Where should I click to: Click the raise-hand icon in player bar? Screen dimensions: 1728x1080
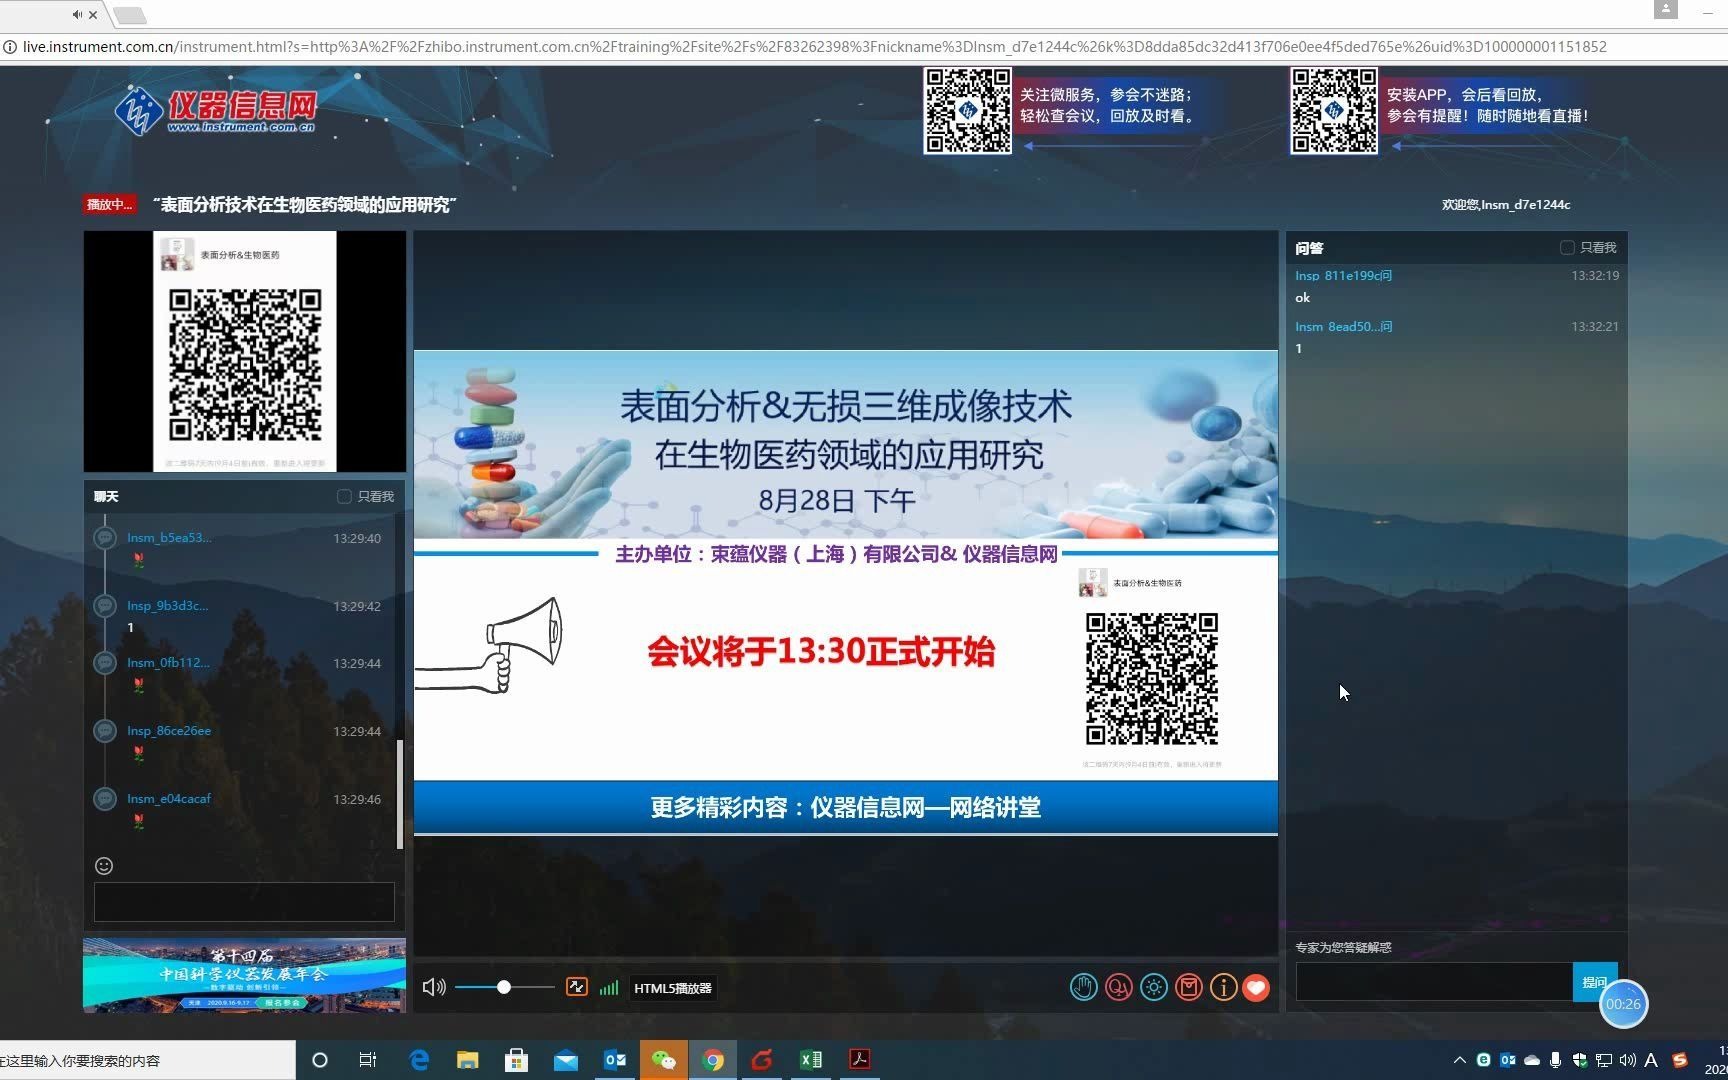point(1084,987)
